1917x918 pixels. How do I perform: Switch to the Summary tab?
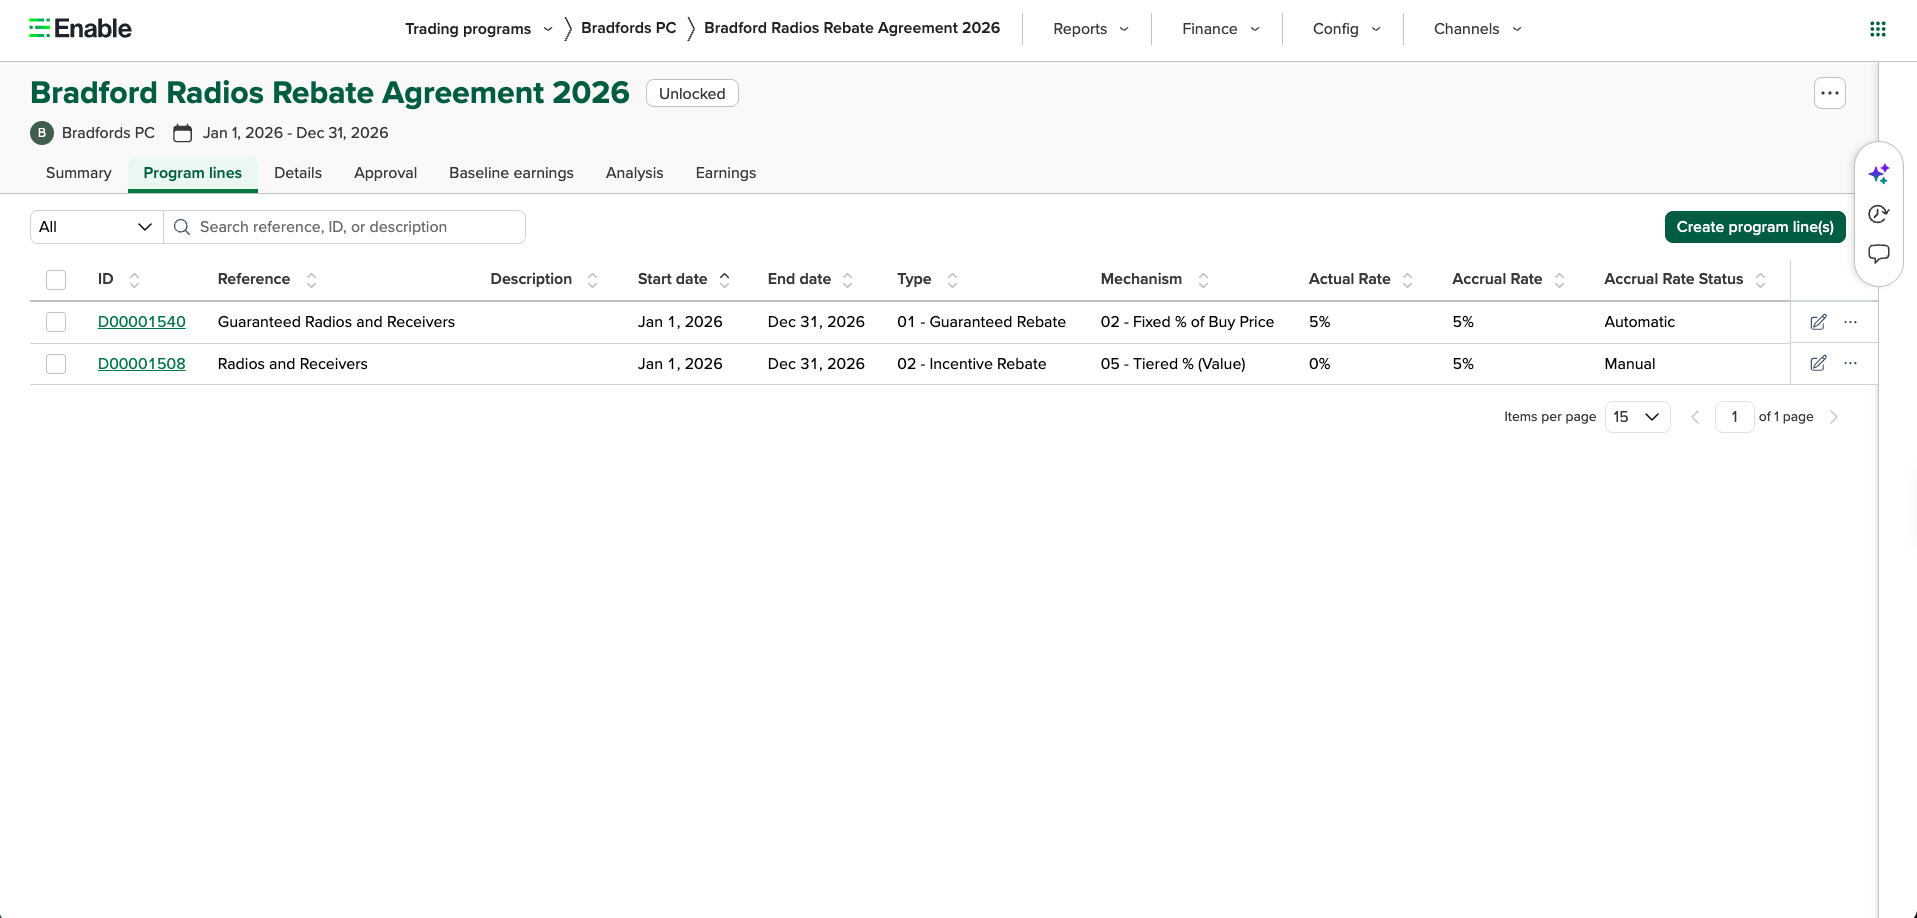[x=79, y=173]
